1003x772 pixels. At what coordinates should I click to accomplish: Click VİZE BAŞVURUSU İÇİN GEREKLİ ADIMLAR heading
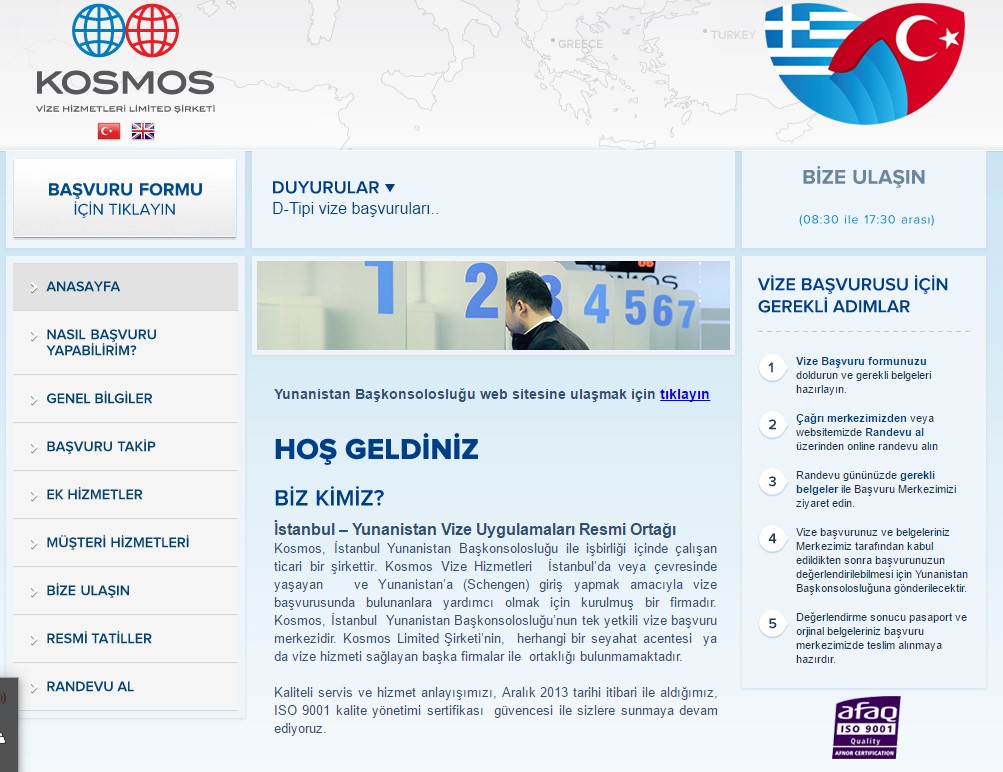coord(853,295)
